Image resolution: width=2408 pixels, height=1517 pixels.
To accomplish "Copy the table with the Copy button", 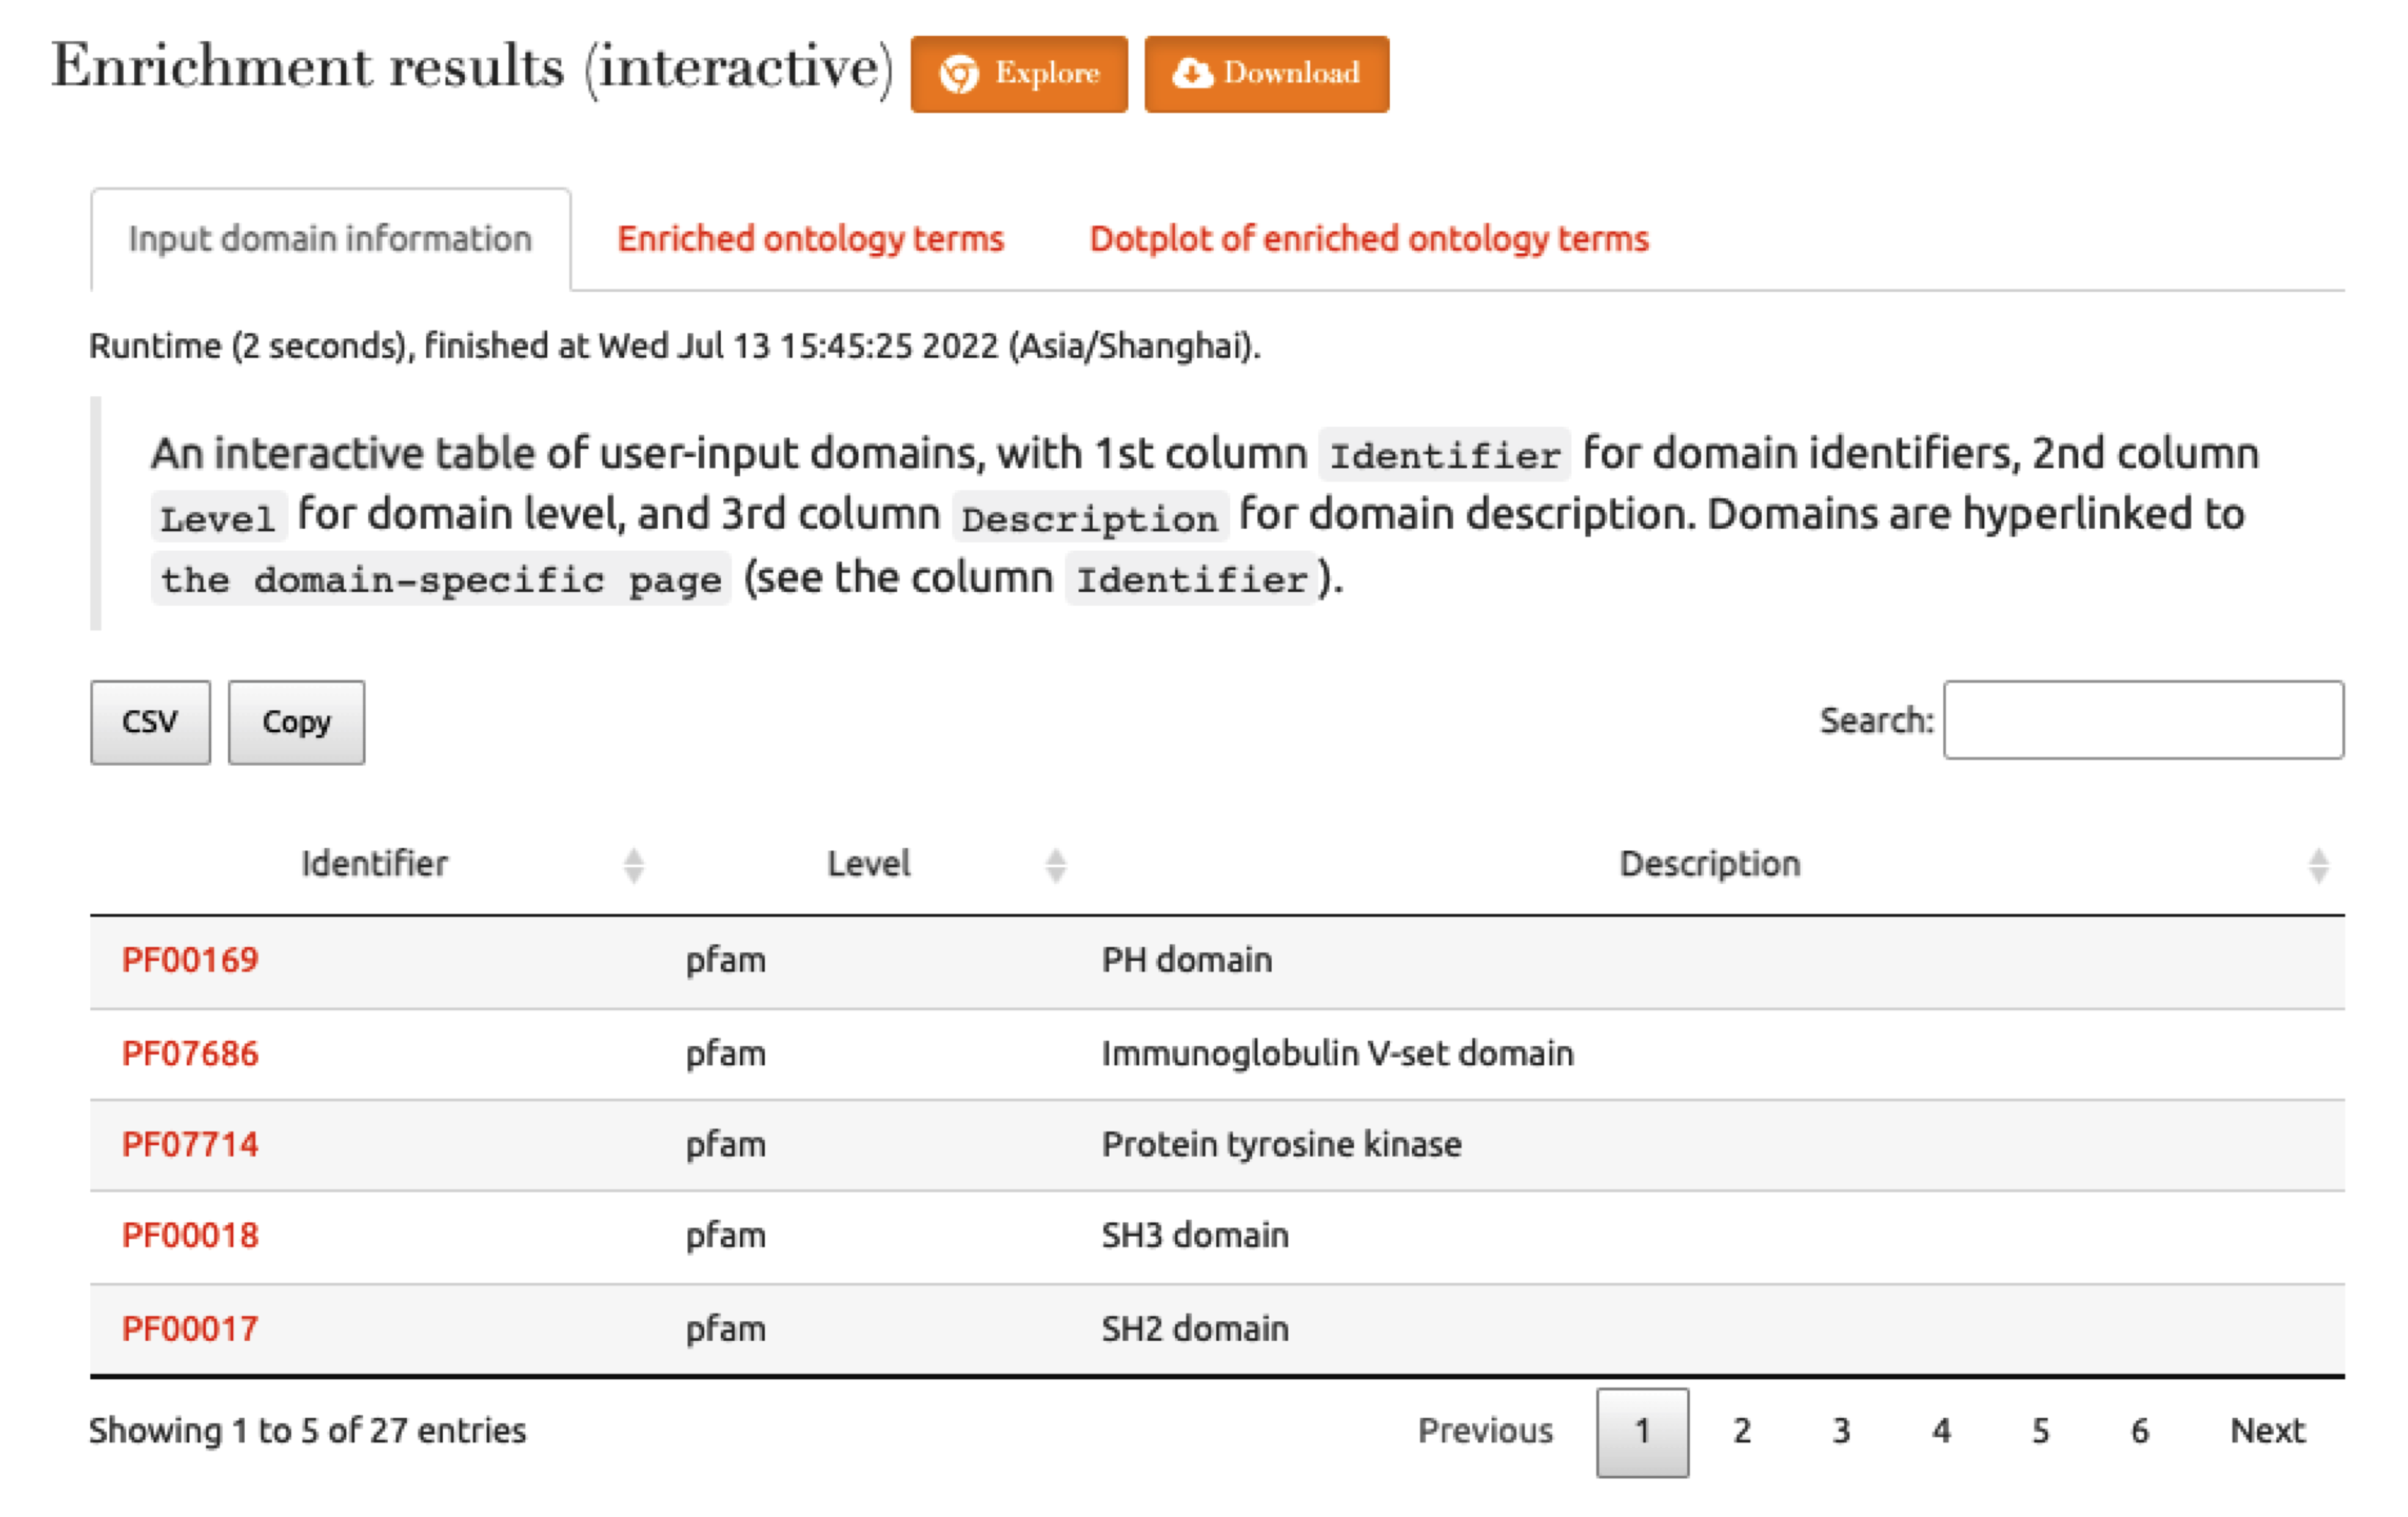I will (296, 721).
